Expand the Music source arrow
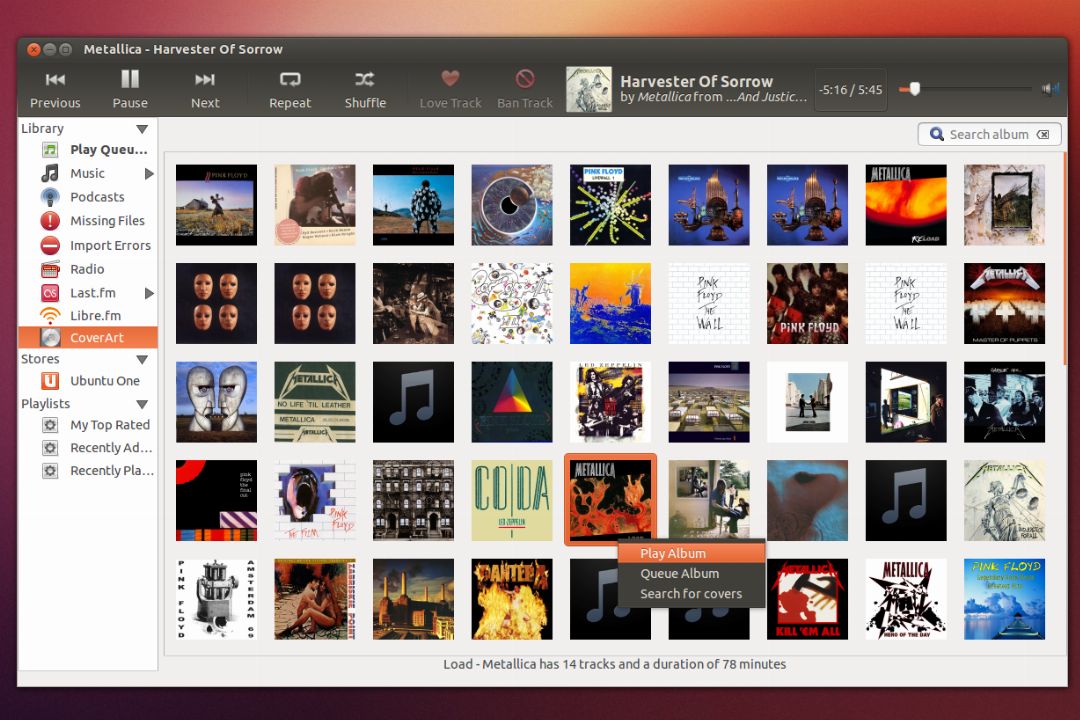This screenshot has width=1080, height=720. [149, 174]
